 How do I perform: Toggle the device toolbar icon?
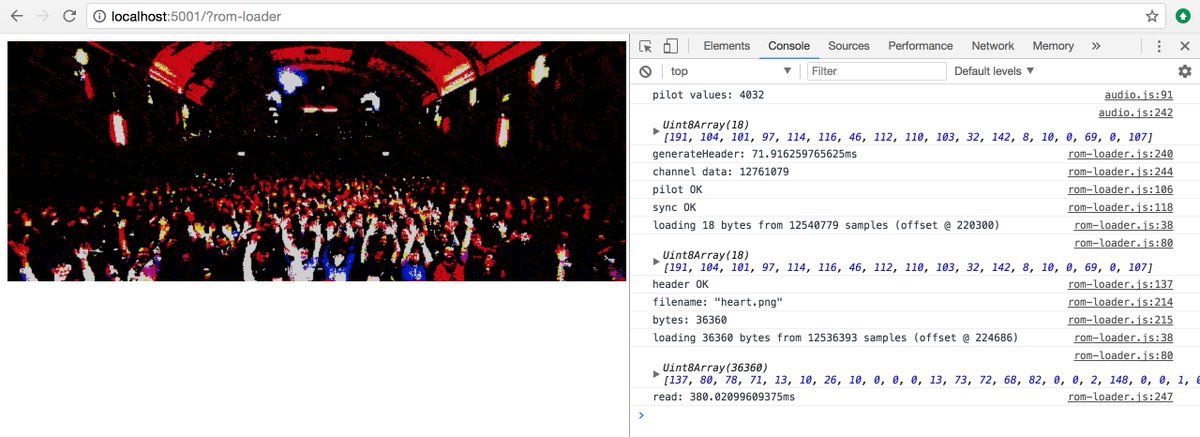click(670, 46)
